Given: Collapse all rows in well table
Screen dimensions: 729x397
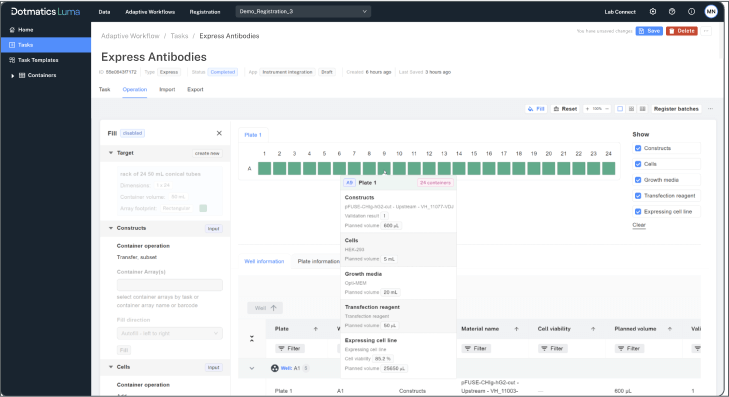Looking at the screenshot, I should click(252, 338).
